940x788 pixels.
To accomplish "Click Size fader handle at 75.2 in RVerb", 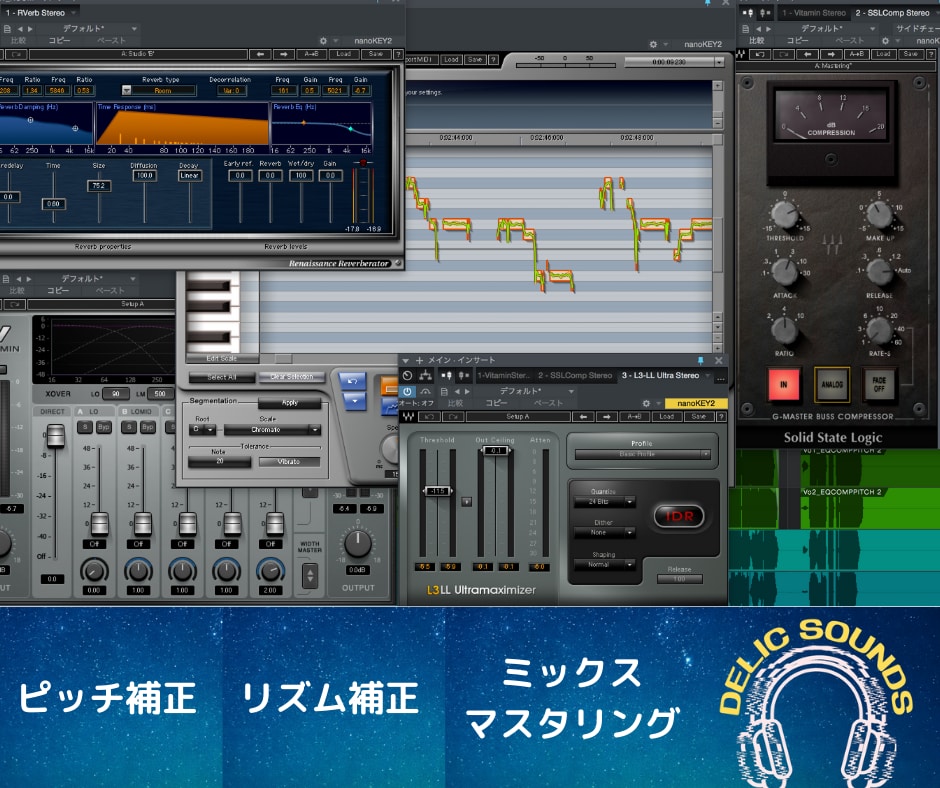I will pos(98,186).
